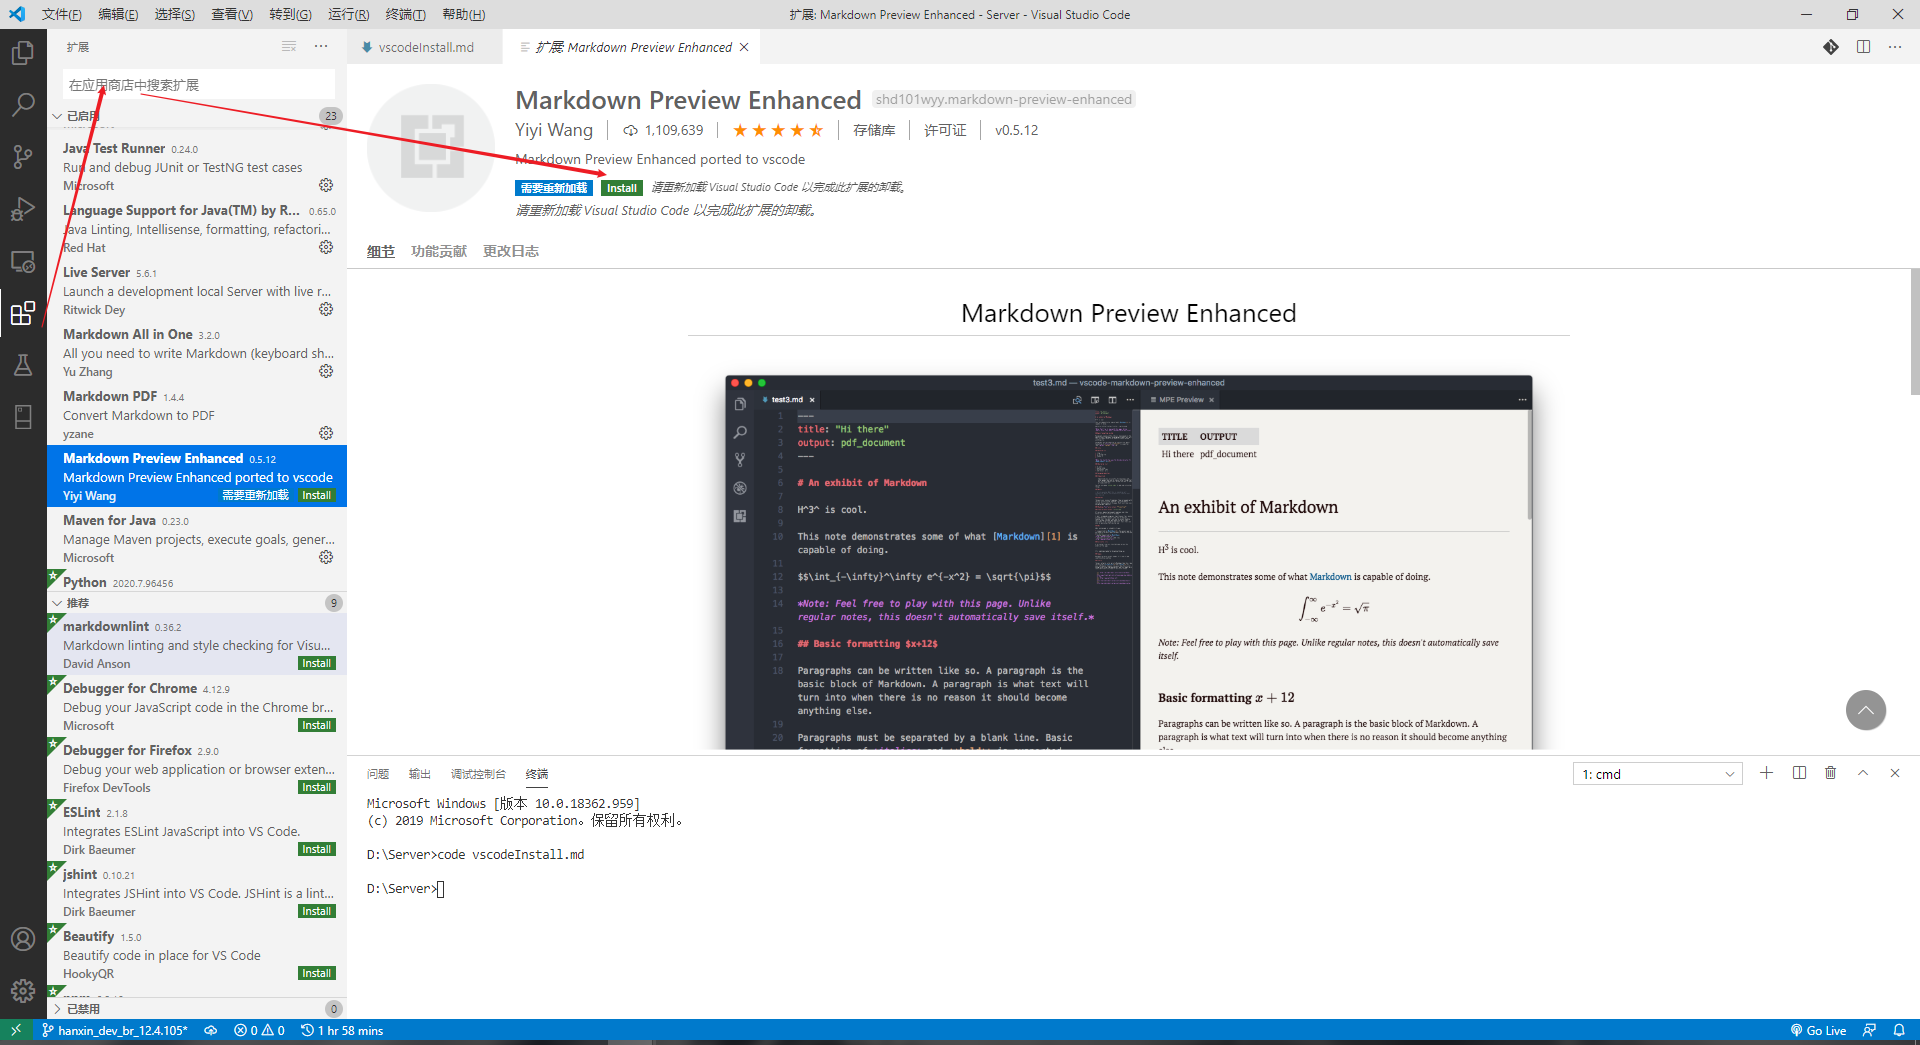The width and height of the screenshot is (1920, 1045).
Task: Maximize the terminal panel with the up chevron
Action: pos(1863,773)
